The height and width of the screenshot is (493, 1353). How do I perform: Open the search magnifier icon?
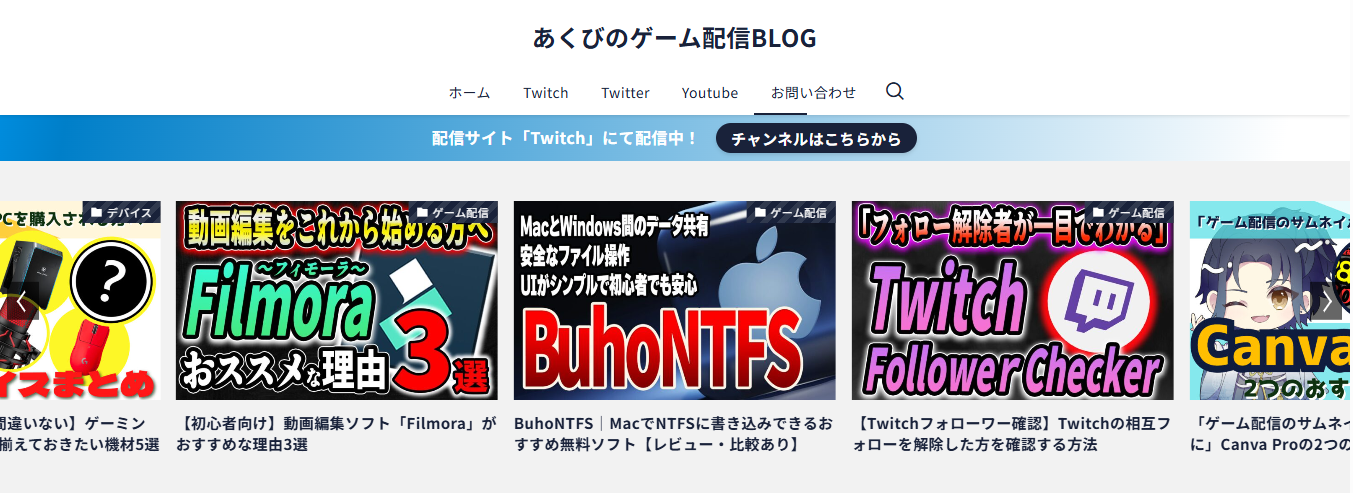tap(895, 91)
